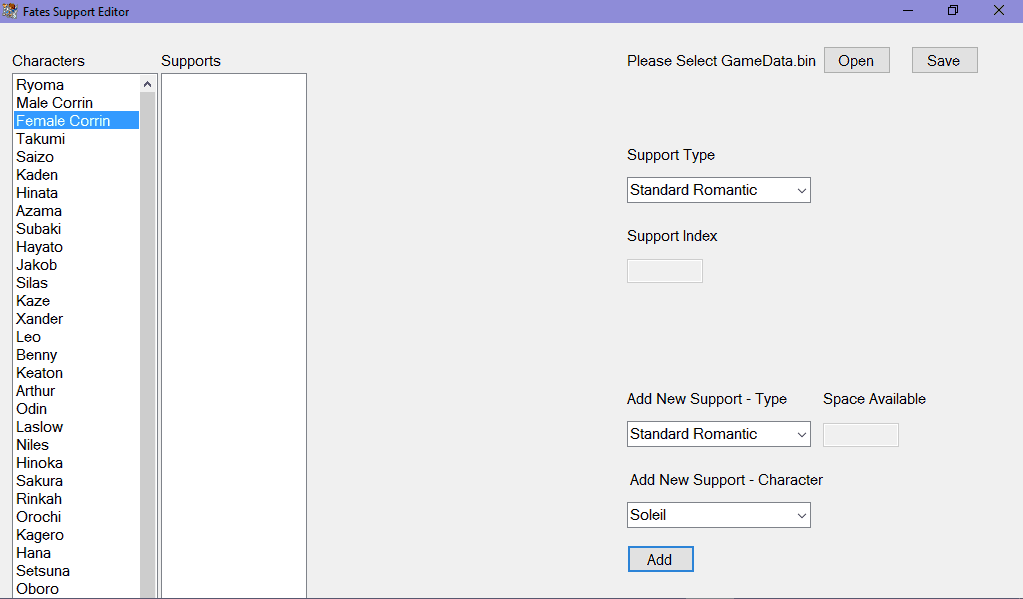Select Xander in the Characters list
1023x599 pixels.
tap(76, 319)
